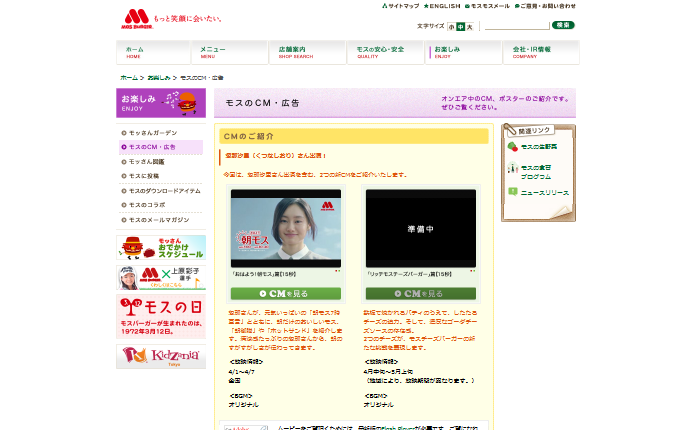
Task: Select モスのCM・広告 in sidebar
Action: pos(161,147)
